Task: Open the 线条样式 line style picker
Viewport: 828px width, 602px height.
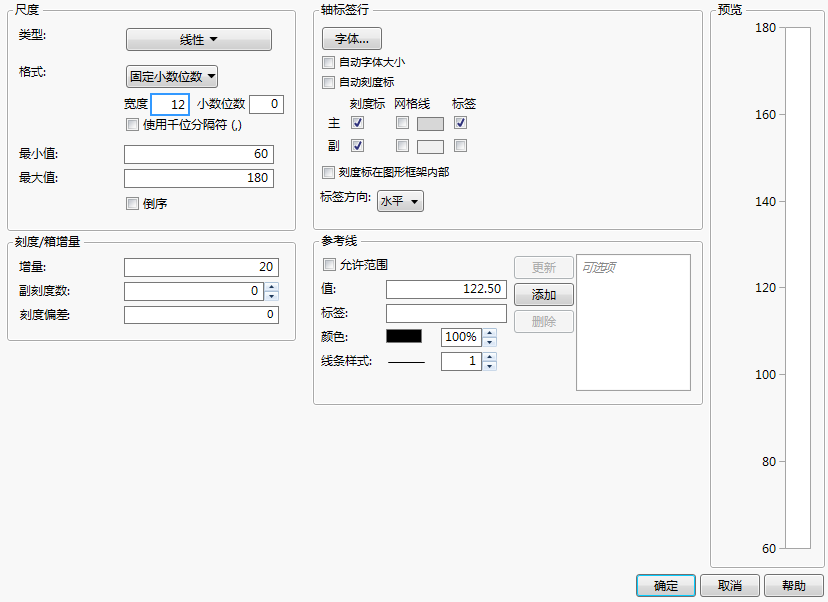Action: 404,361
